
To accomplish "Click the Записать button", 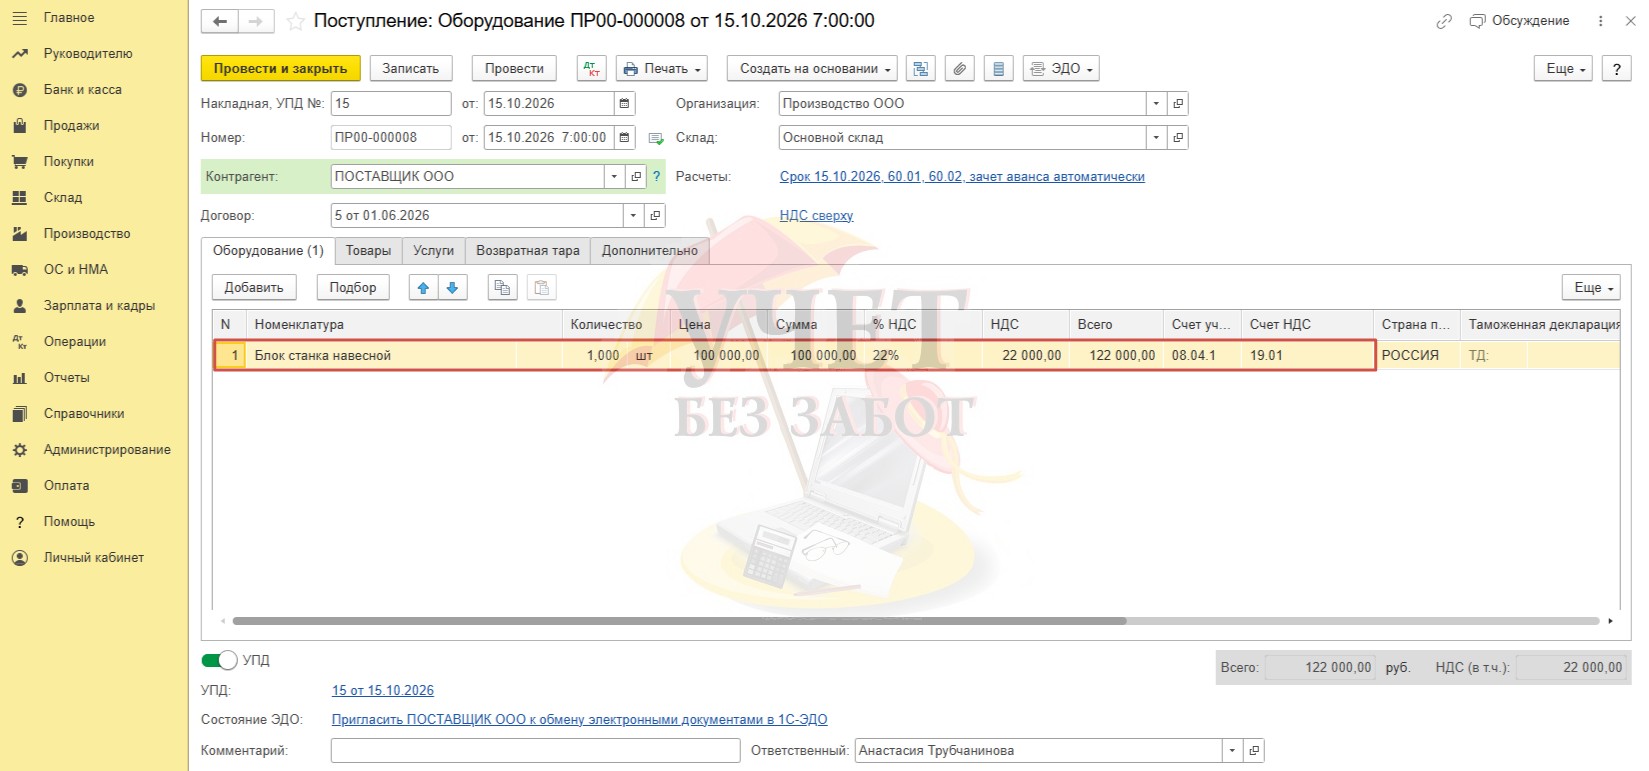I will coord(410,68).
